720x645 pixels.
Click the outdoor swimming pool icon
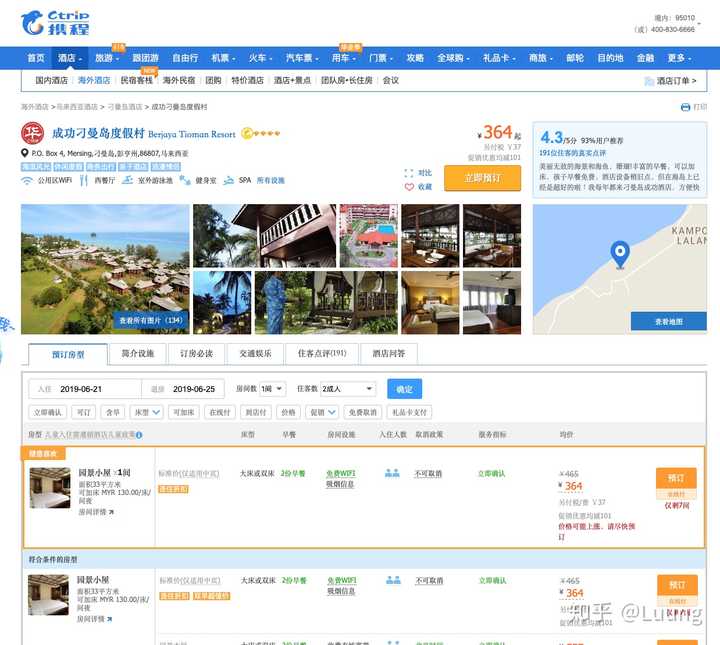(x=127, y=180)
